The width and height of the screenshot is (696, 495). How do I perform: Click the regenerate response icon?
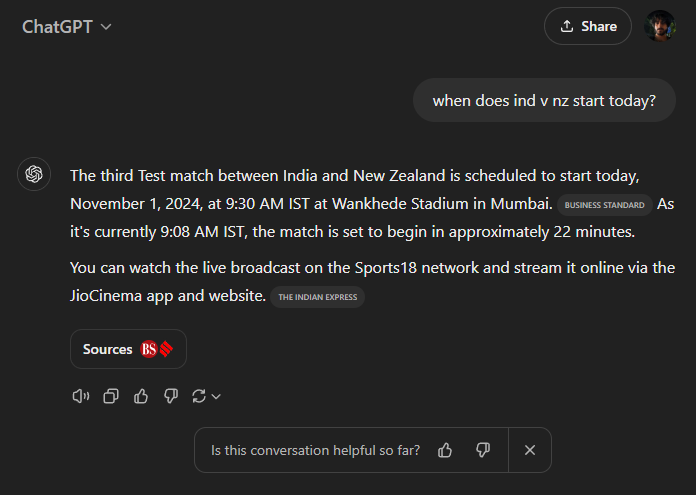click(199, 396)
